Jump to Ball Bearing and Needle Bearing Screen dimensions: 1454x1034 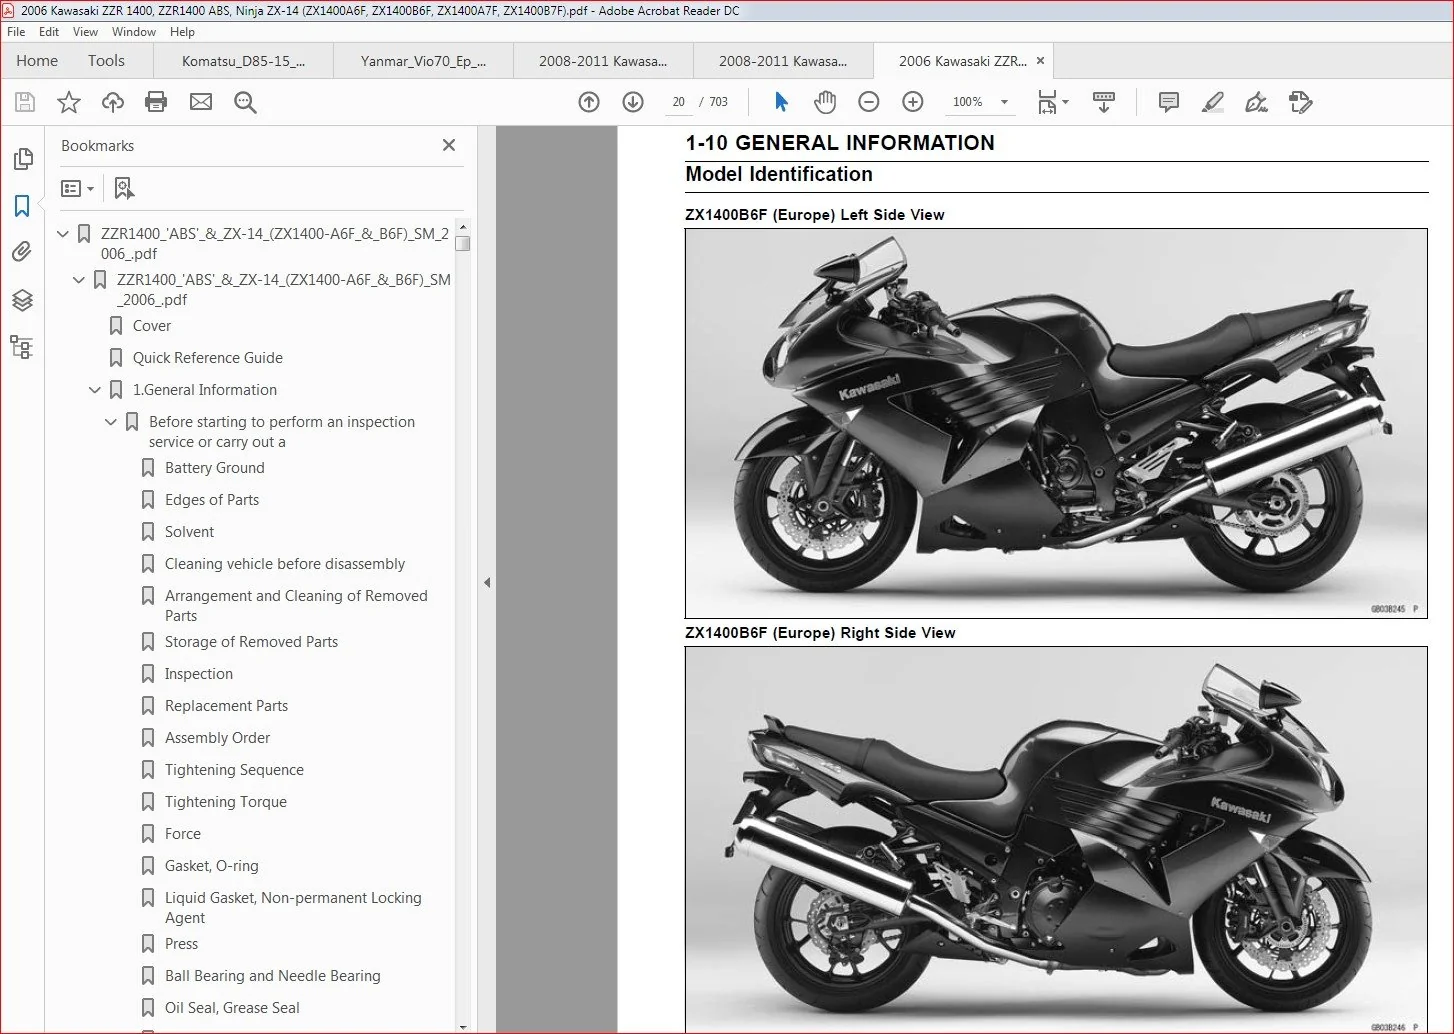273,976
